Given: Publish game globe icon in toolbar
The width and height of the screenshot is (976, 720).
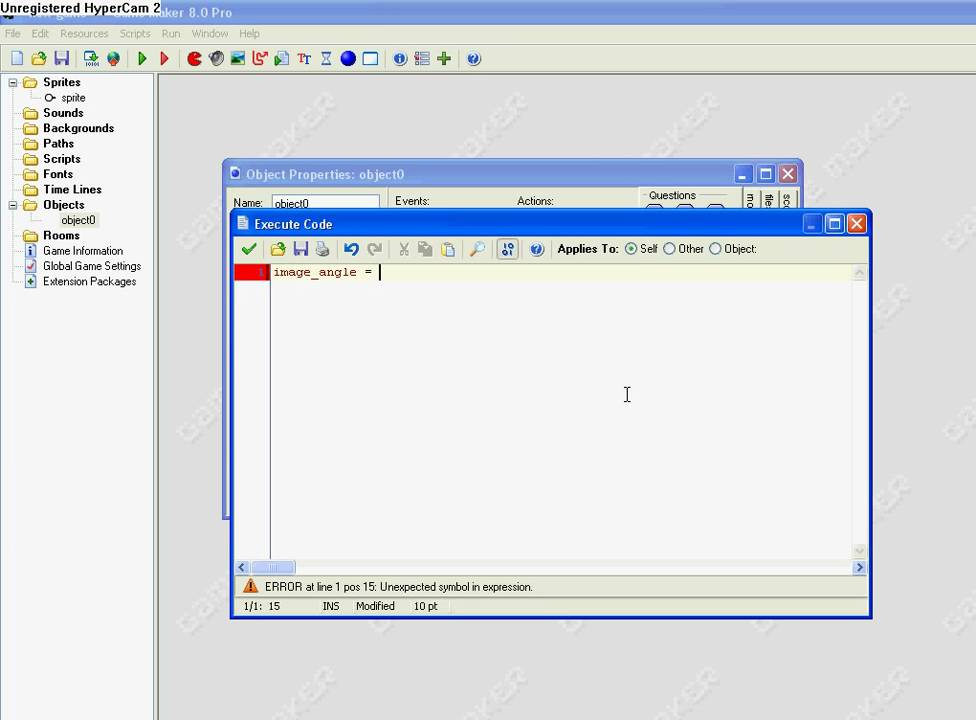Looking at the screenshot, I should pyautogui.click(x=113, y=58).
